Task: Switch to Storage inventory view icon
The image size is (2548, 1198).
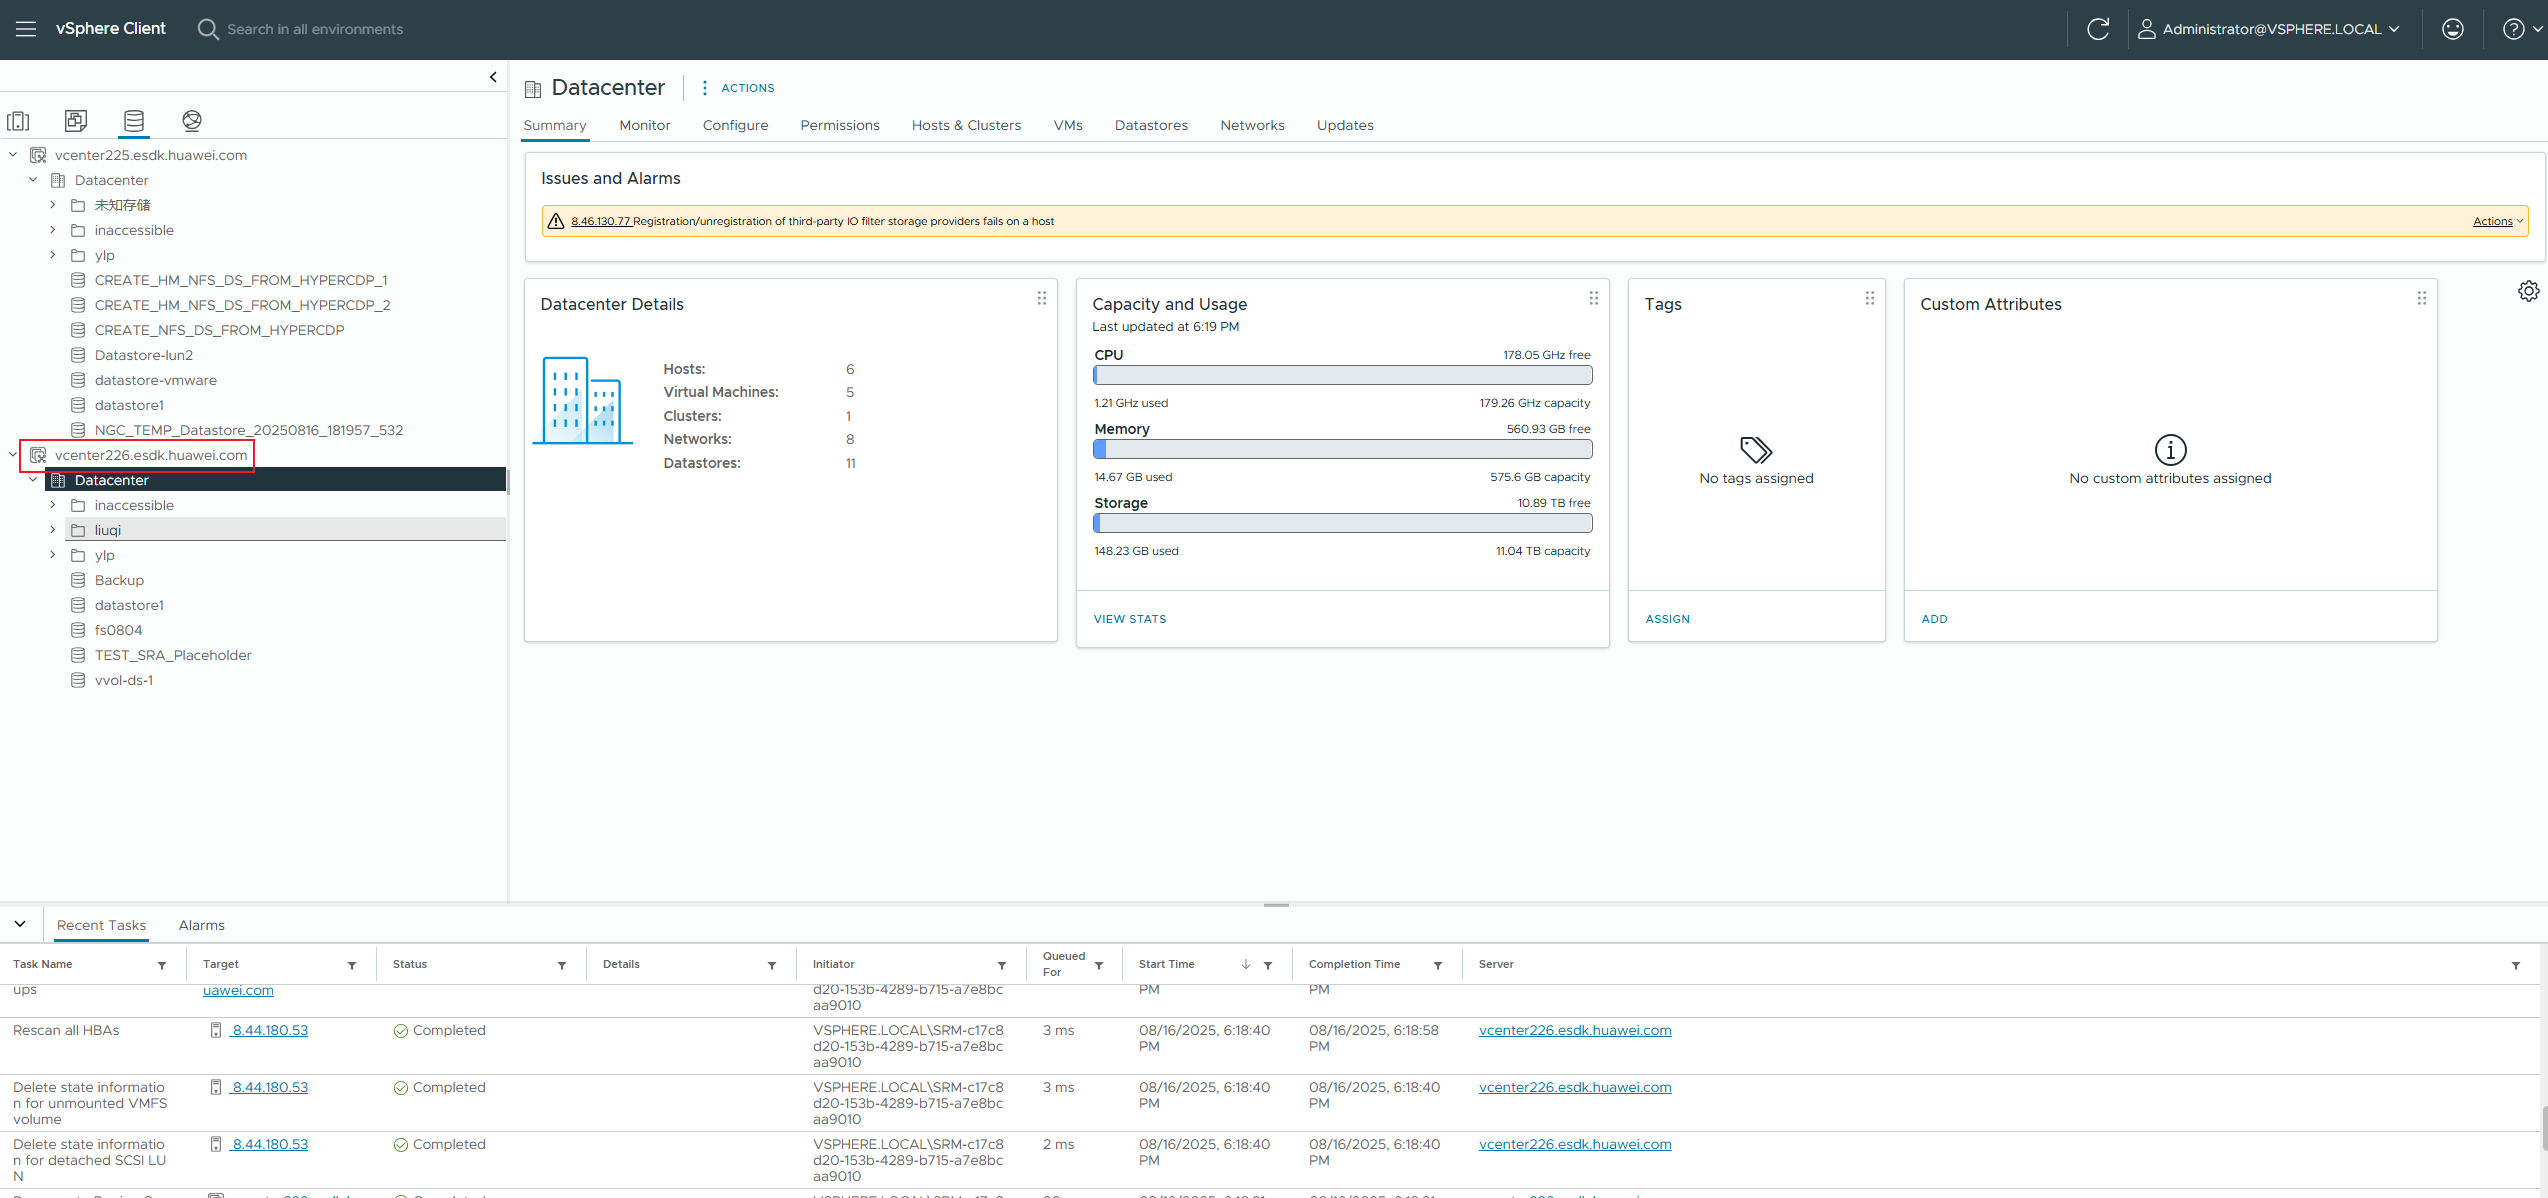Action: (134, 121)
